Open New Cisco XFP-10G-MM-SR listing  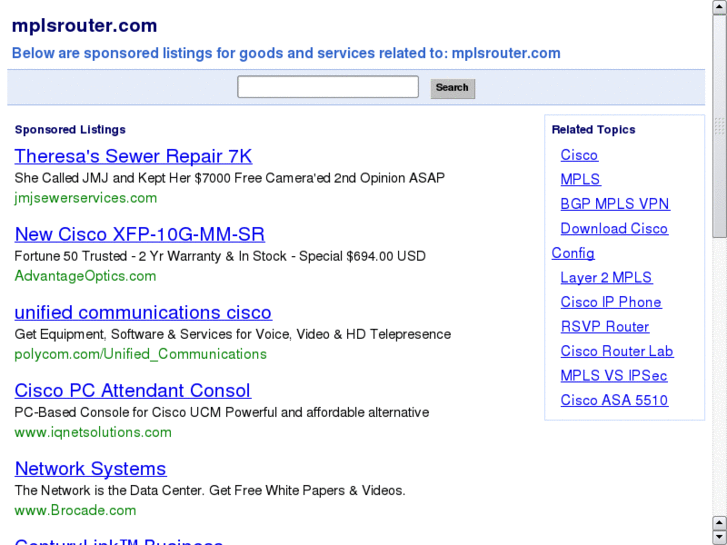pyautogui.click(x=140, y=234)
